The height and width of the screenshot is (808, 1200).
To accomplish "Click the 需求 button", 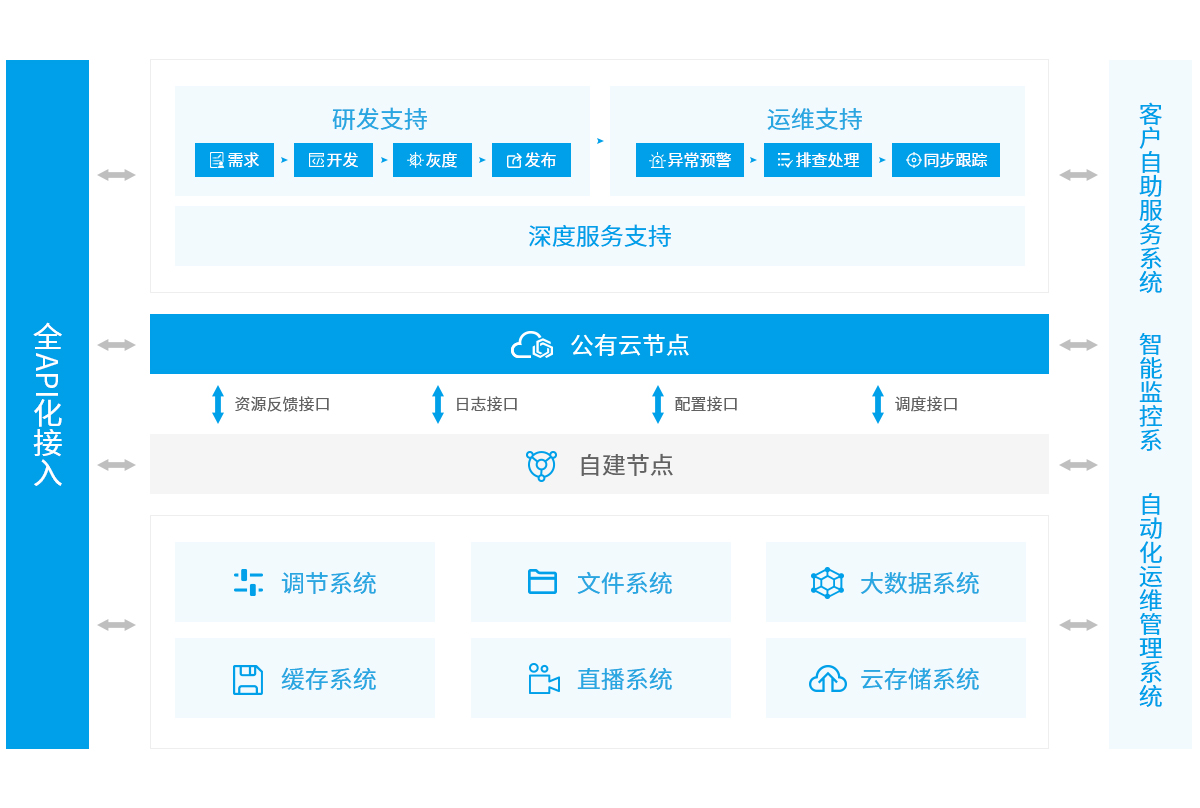I will pos(234,160).
